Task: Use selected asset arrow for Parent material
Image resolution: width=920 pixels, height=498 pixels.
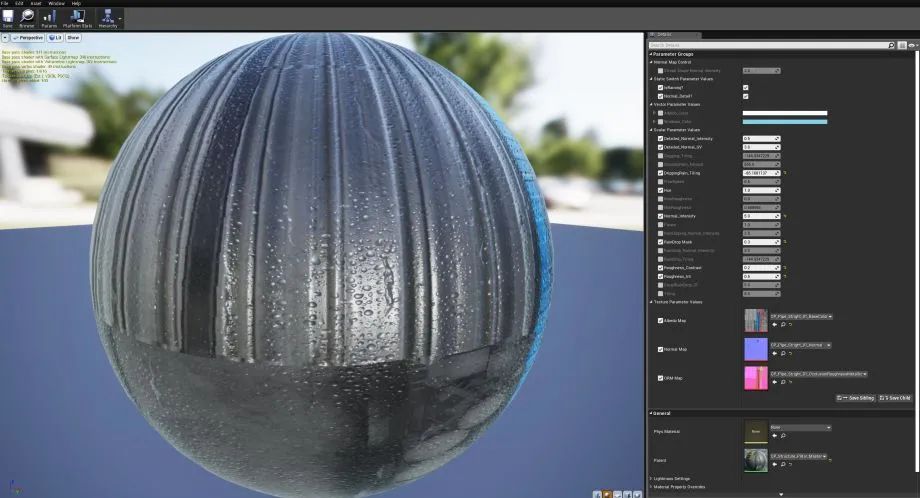Action: point(774,464)
